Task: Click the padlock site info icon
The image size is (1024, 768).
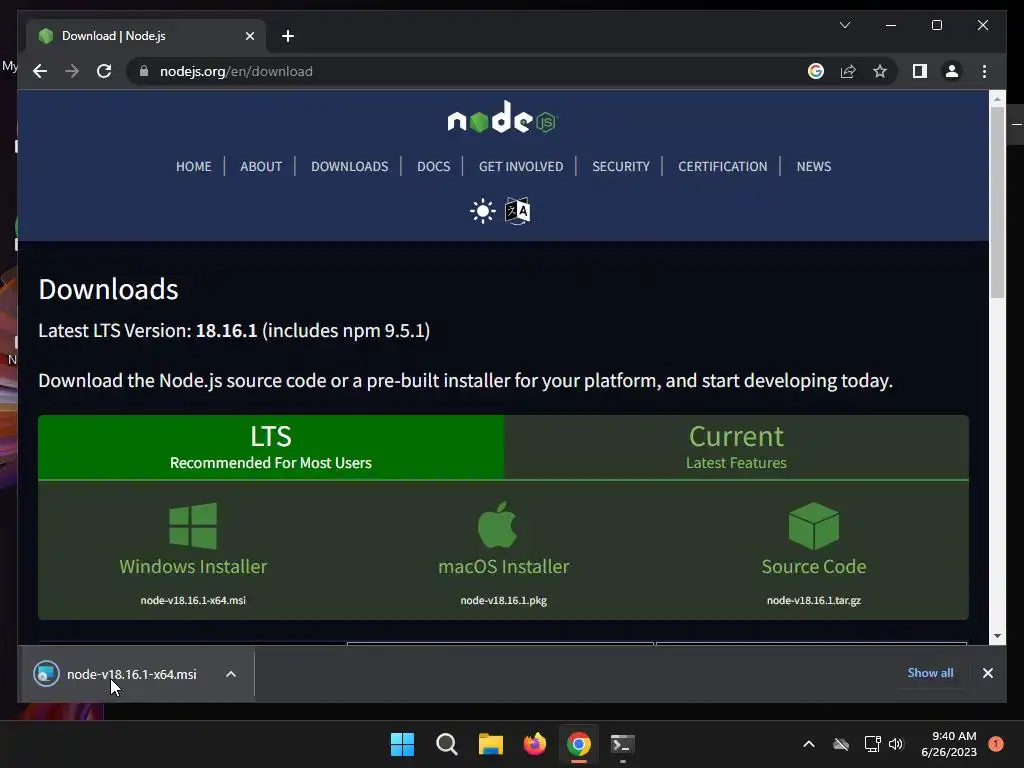Action: click(x=144, y=71)
